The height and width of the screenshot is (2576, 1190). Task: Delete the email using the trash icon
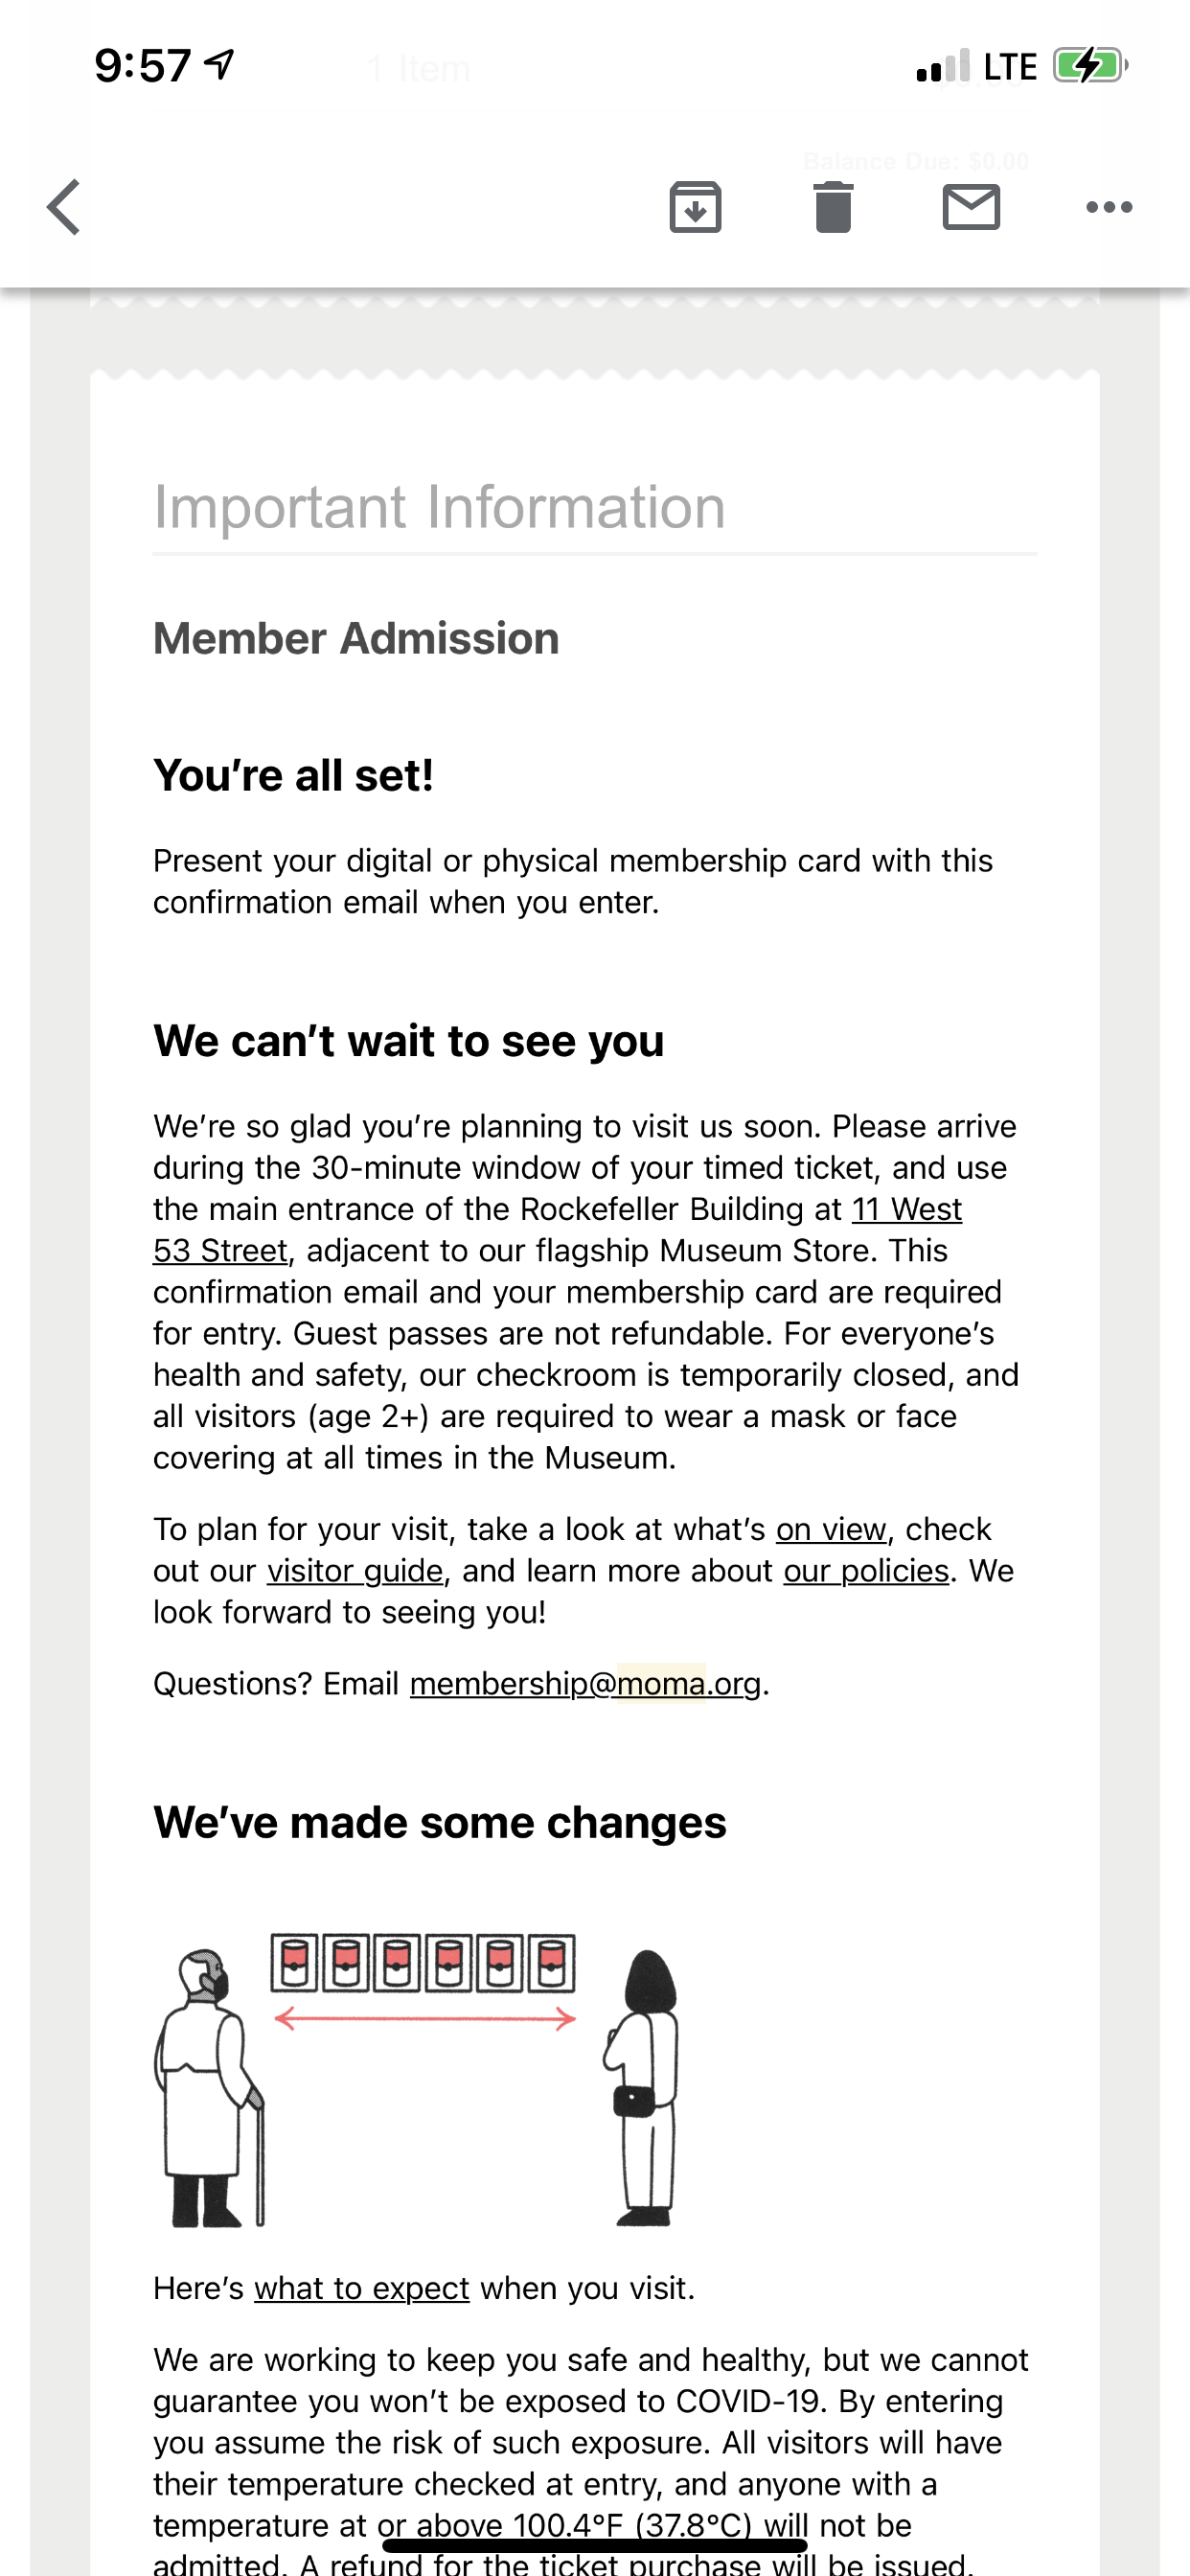pos(833,208)
